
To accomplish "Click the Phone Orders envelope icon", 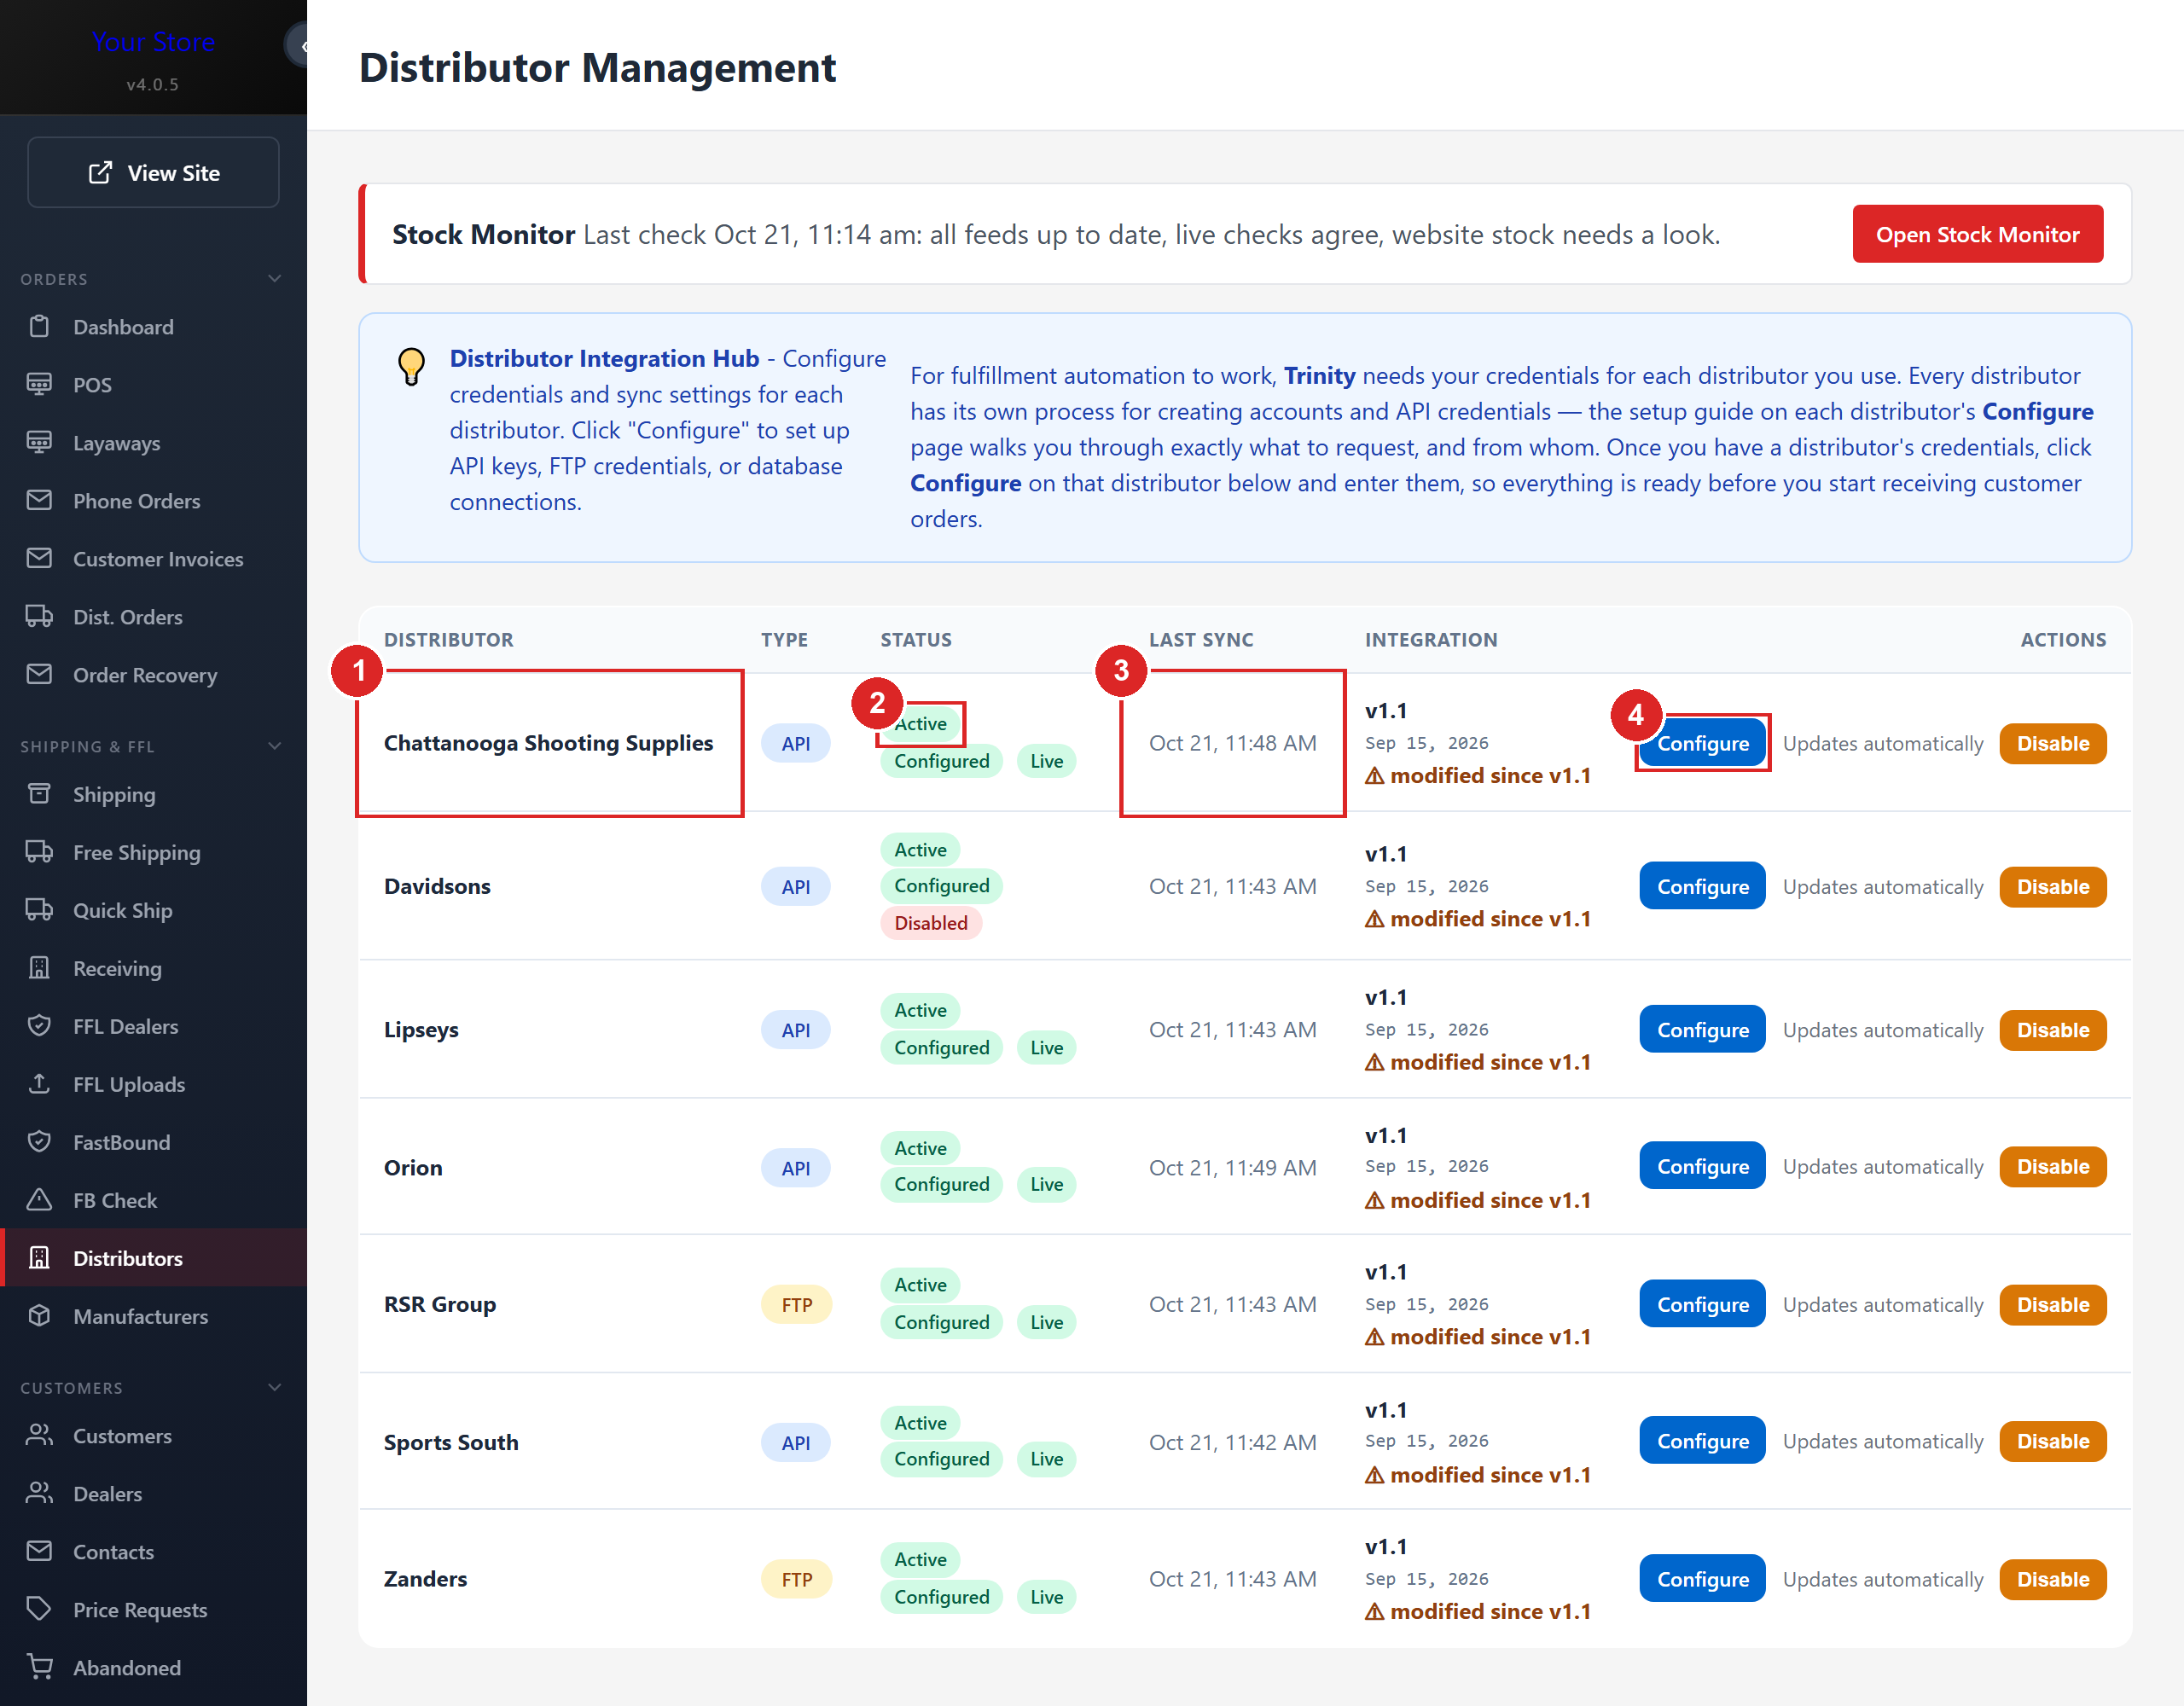I will coord(39,501).
